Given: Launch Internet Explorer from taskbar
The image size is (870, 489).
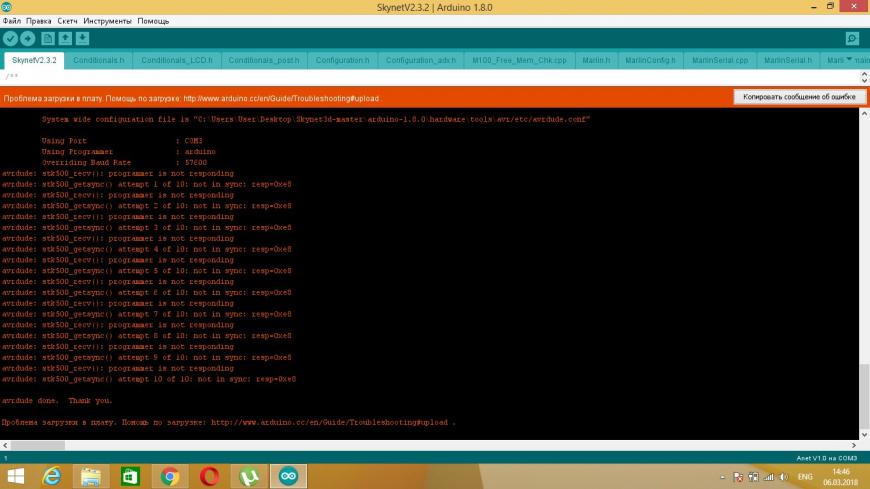Looking at the screenshot, I should [x=52, y=476].
